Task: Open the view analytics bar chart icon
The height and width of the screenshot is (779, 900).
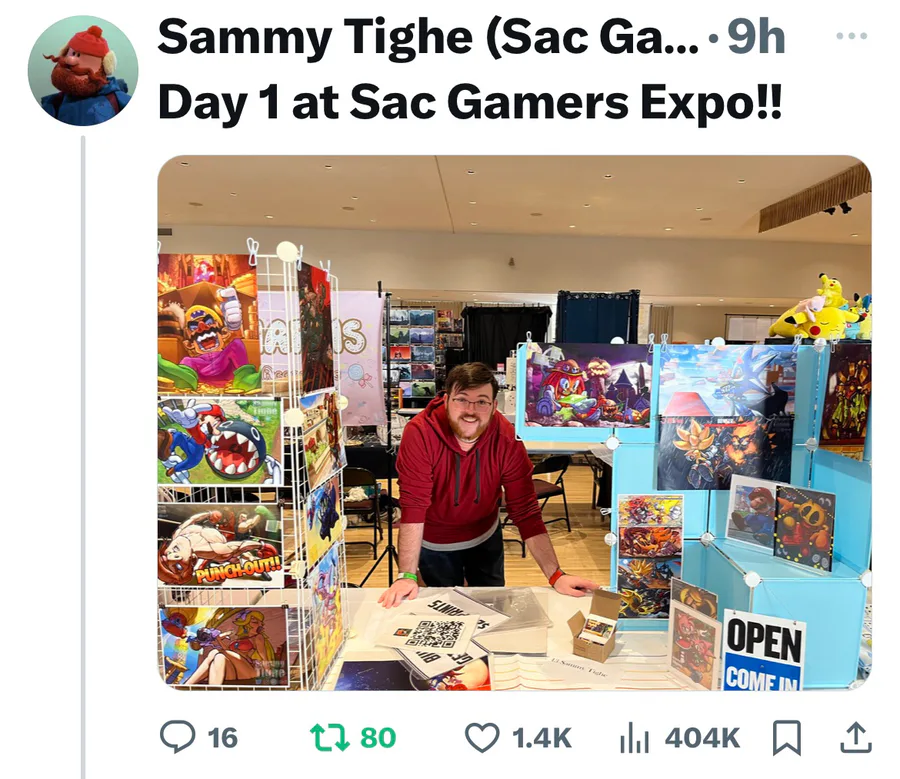Action: click(634, 738)
